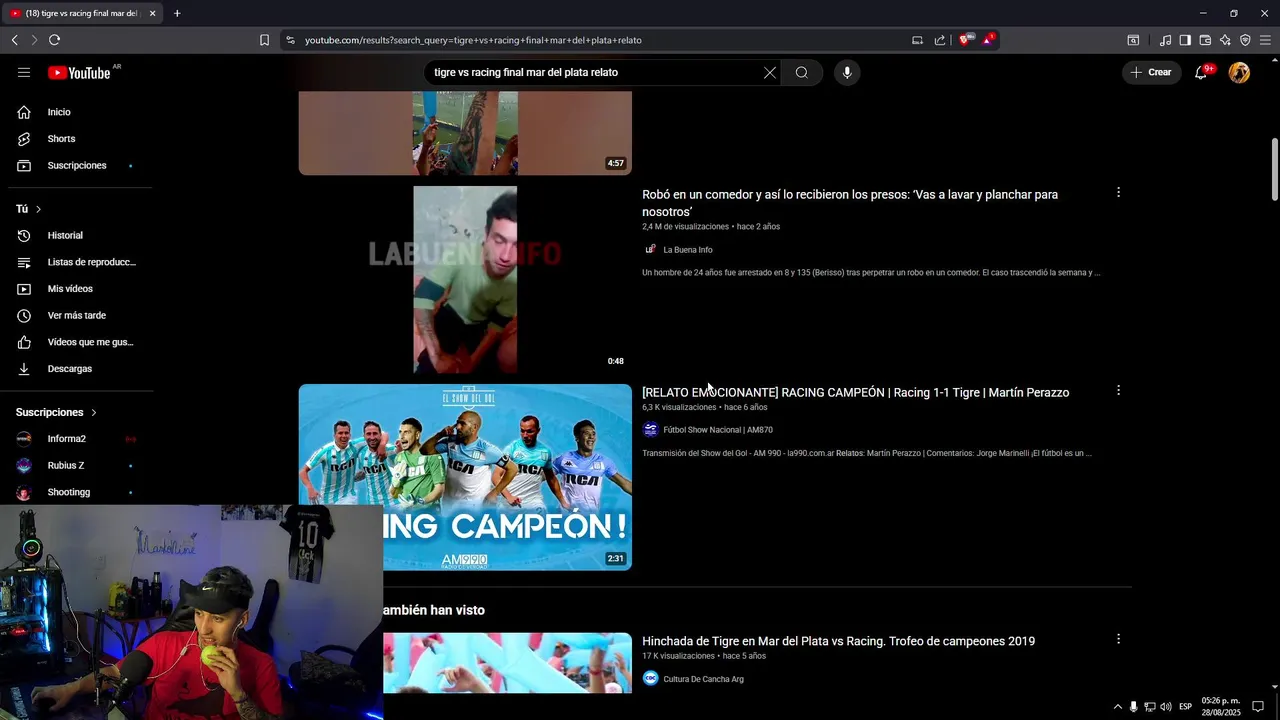Image resolution: width=1280 pixels, height=720 pixels.
Task: Reload the page in browser toolbar
Action: pos(54,40)
